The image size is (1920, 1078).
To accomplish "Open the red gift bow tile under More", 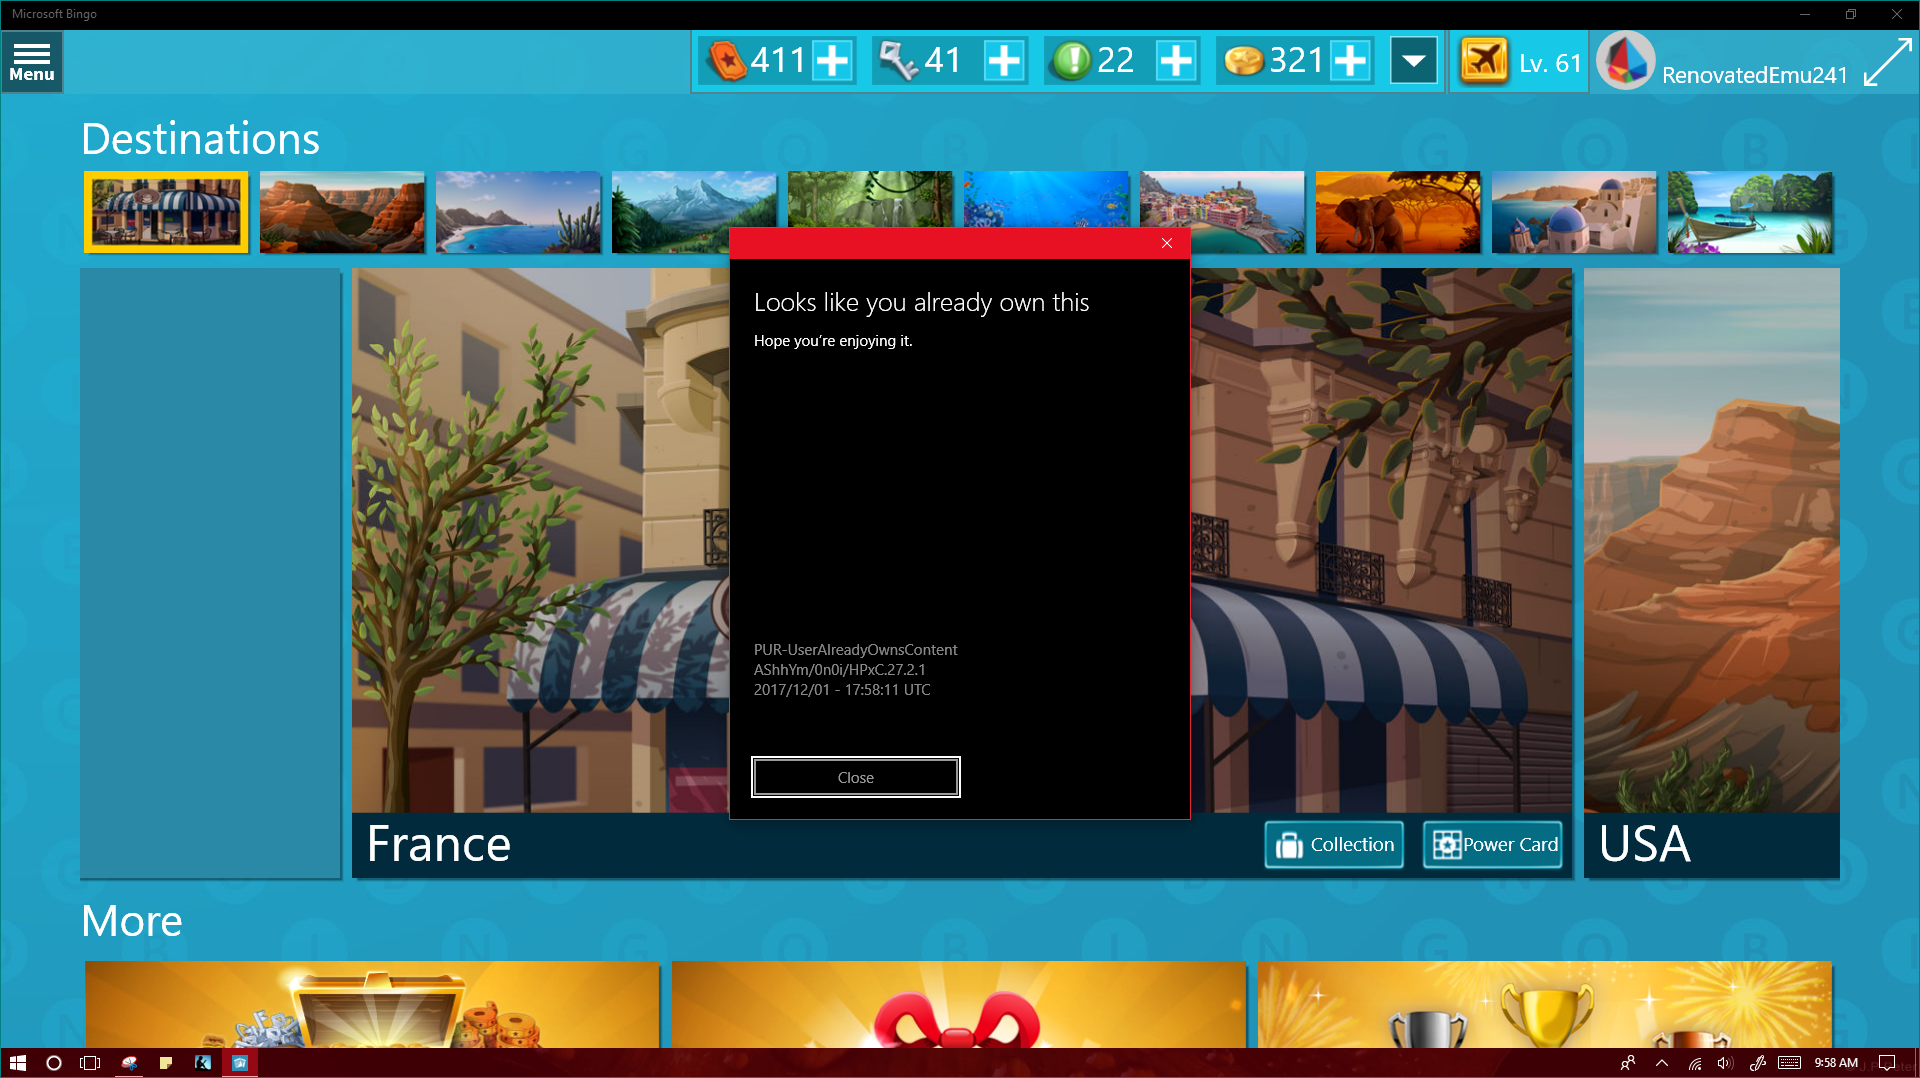I will (958, 1004).
